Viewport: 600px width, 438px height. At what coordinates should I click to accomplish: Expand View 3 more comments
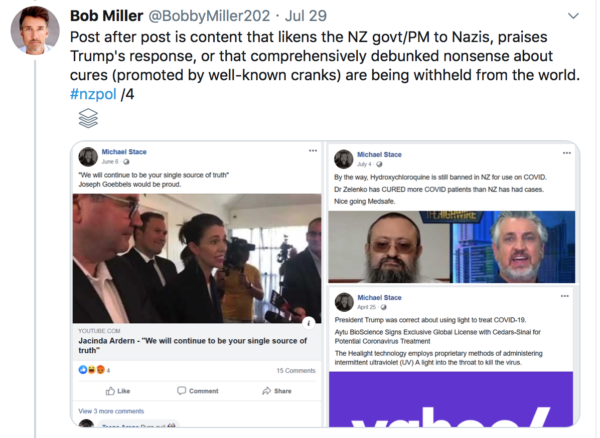(x=111, y=411)
